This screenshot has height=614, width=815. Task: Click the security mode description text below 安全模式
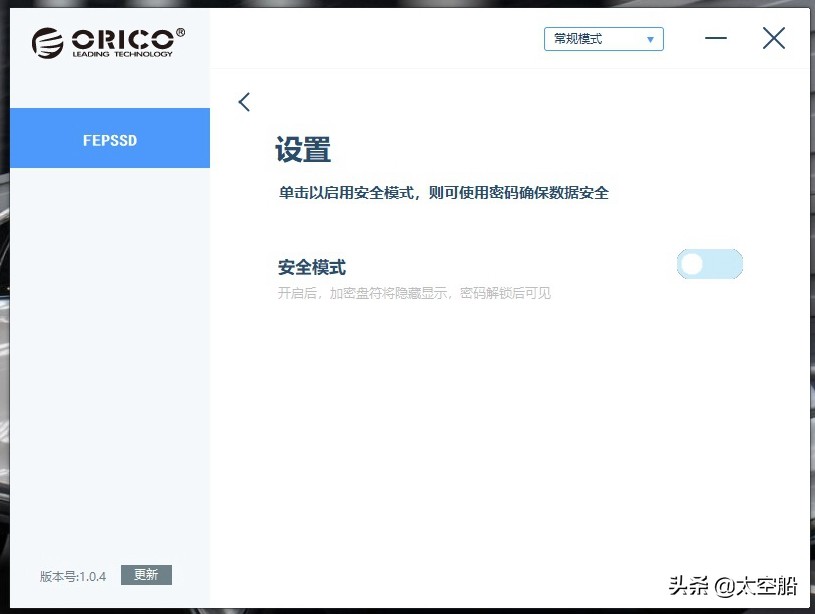click(412, 292)
